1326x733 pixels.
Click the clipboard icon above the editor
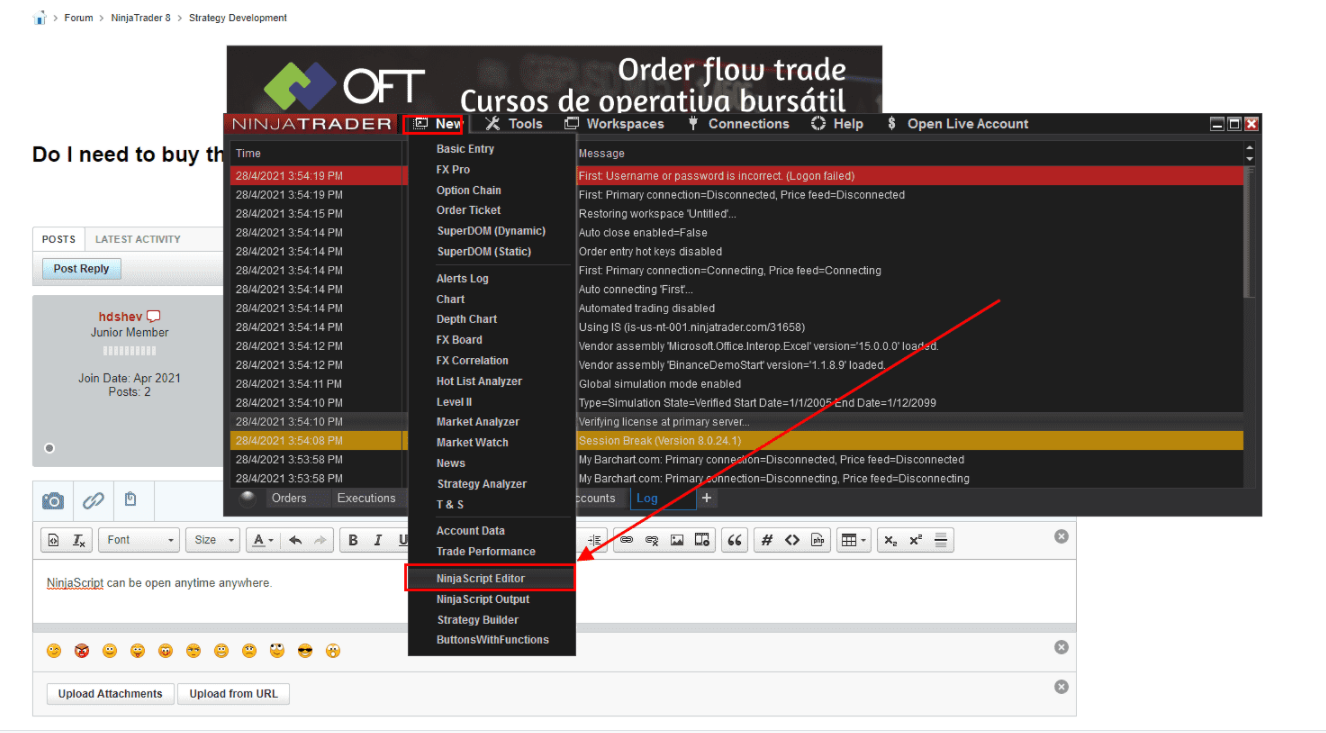(x=131, y=499)
